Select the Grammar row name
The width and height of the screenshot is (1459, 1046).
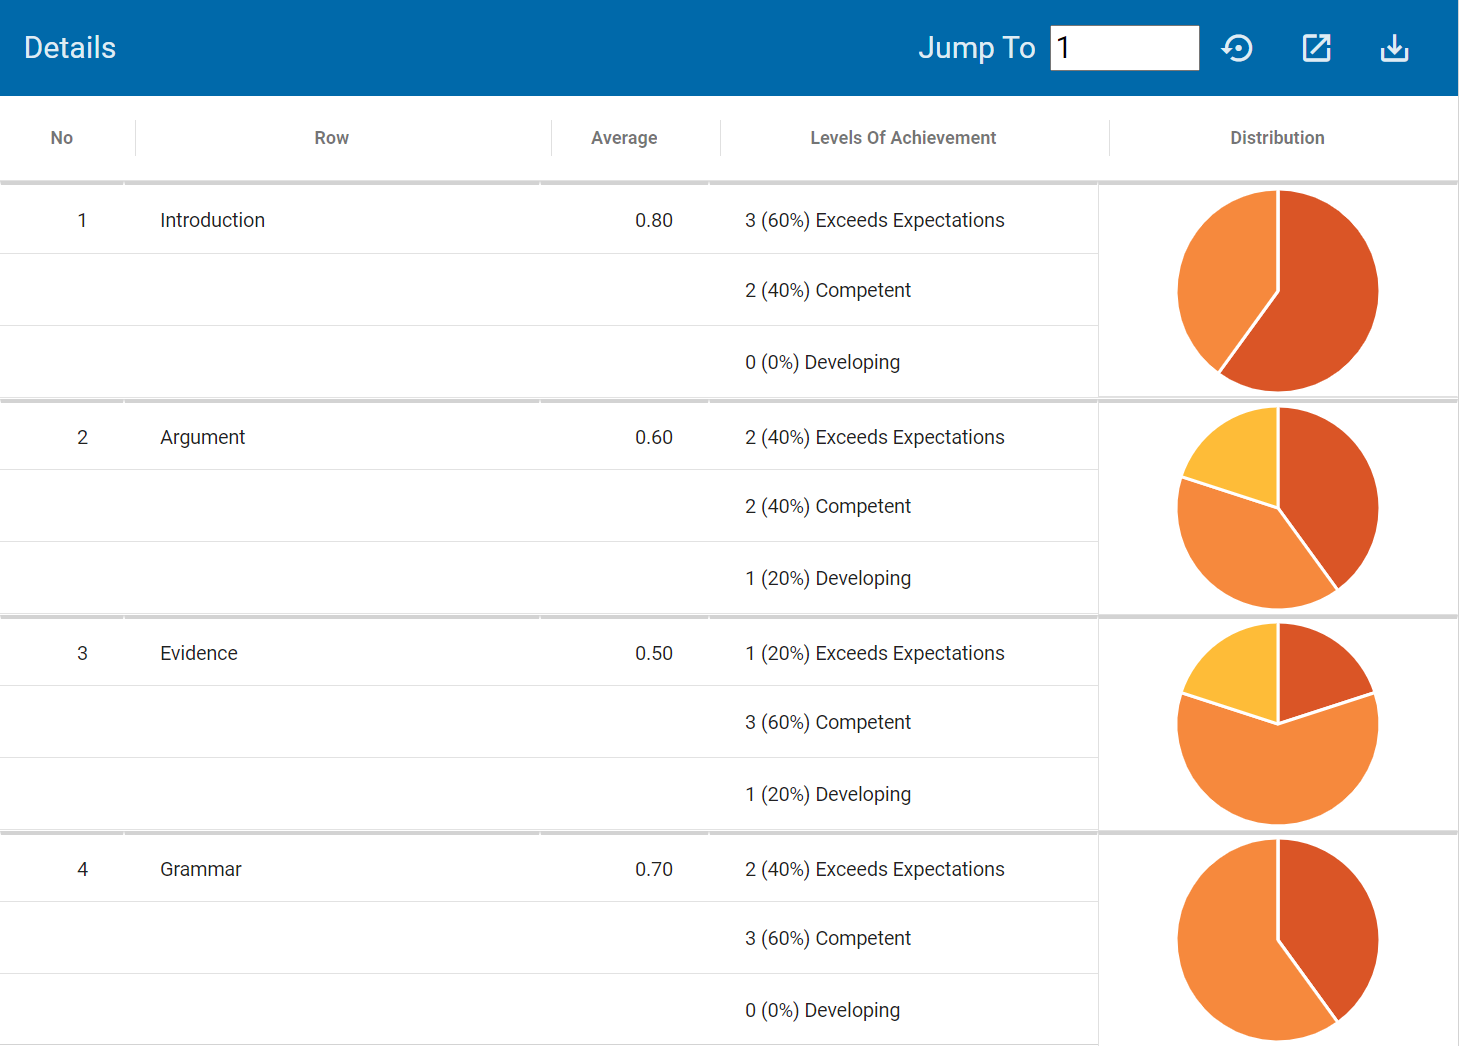201,869
